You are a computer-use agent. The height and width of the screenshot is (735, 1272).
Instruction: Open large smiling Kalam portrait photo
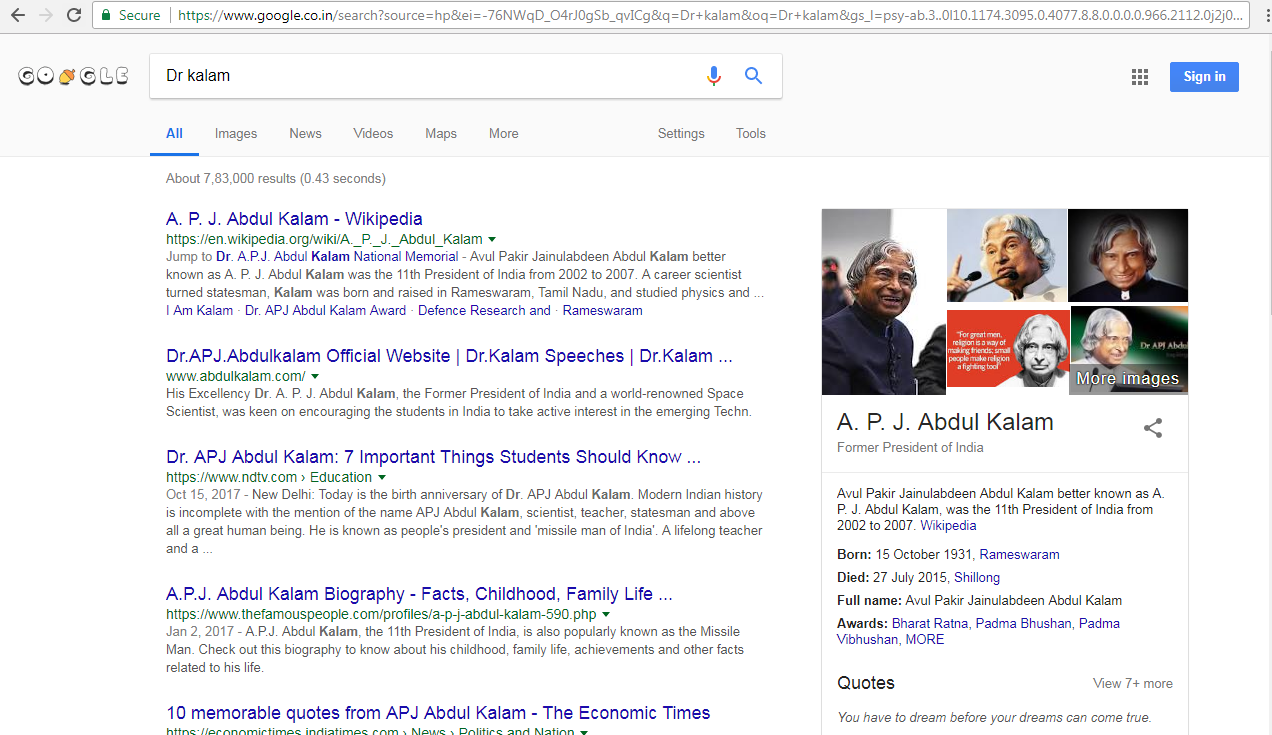884,302
